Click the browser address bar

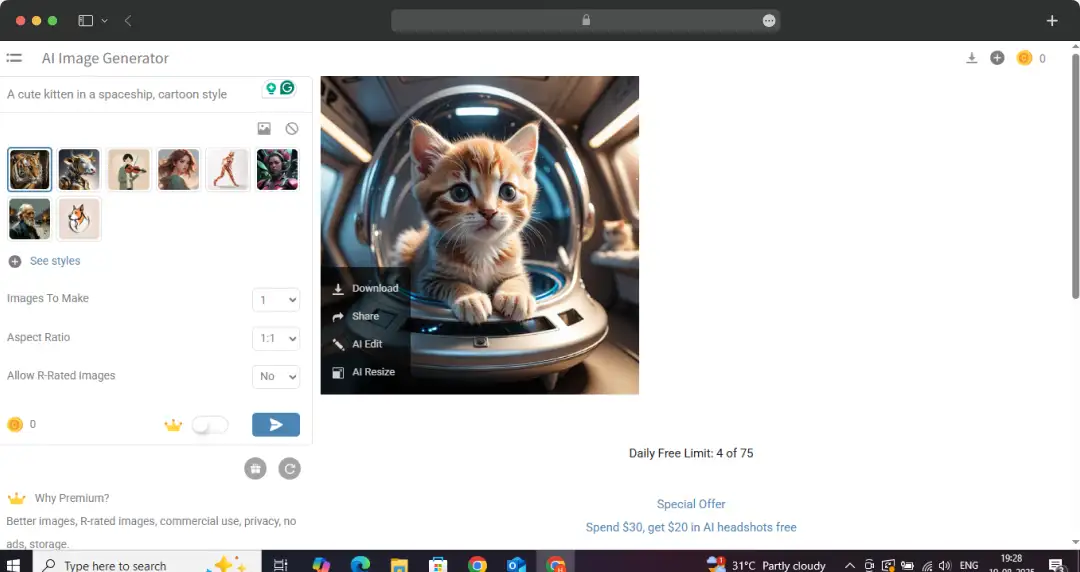[x=585, y=21]
